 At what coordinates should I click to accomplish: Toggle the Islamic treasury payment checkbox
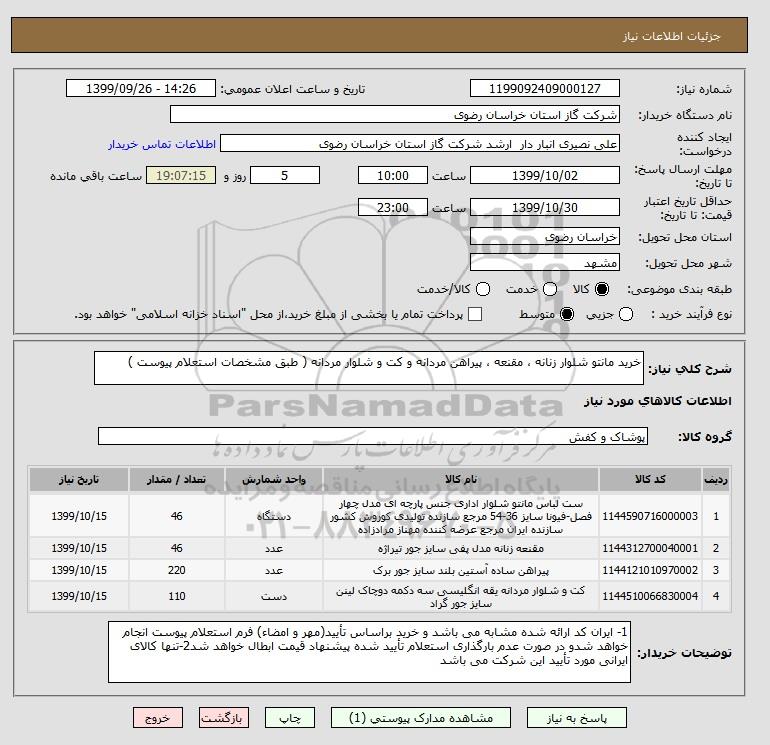tap(475, 314)
